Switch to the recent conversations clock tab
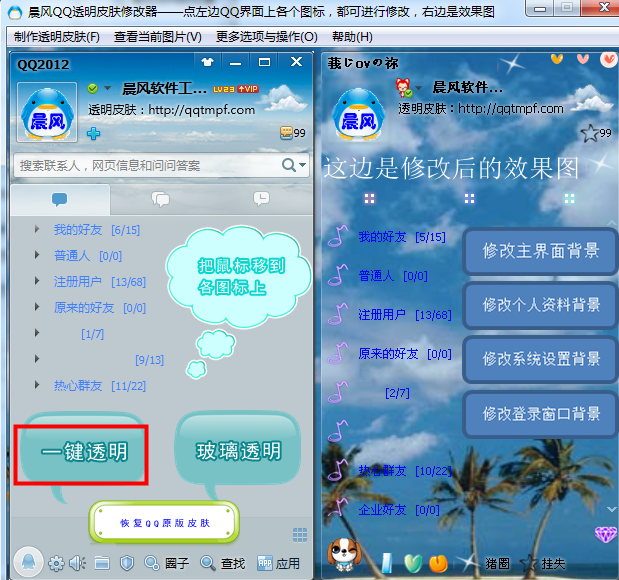 click(261, 199)
